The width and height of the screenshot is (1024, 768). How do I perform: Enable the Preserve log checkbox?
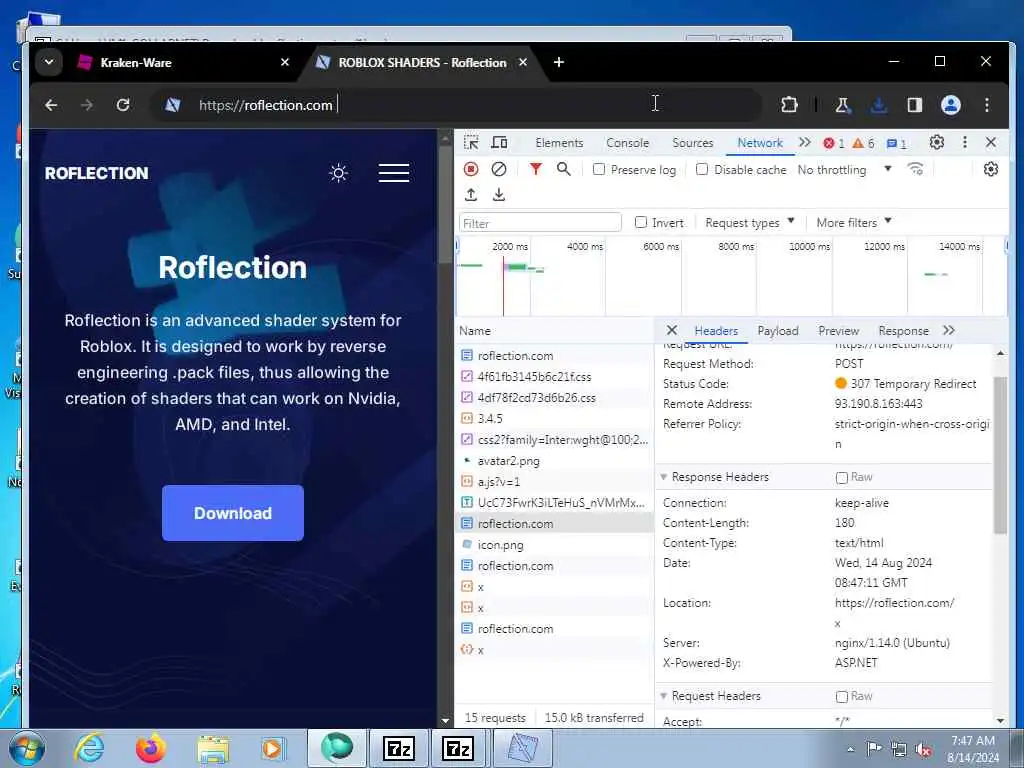click(599, 169)
